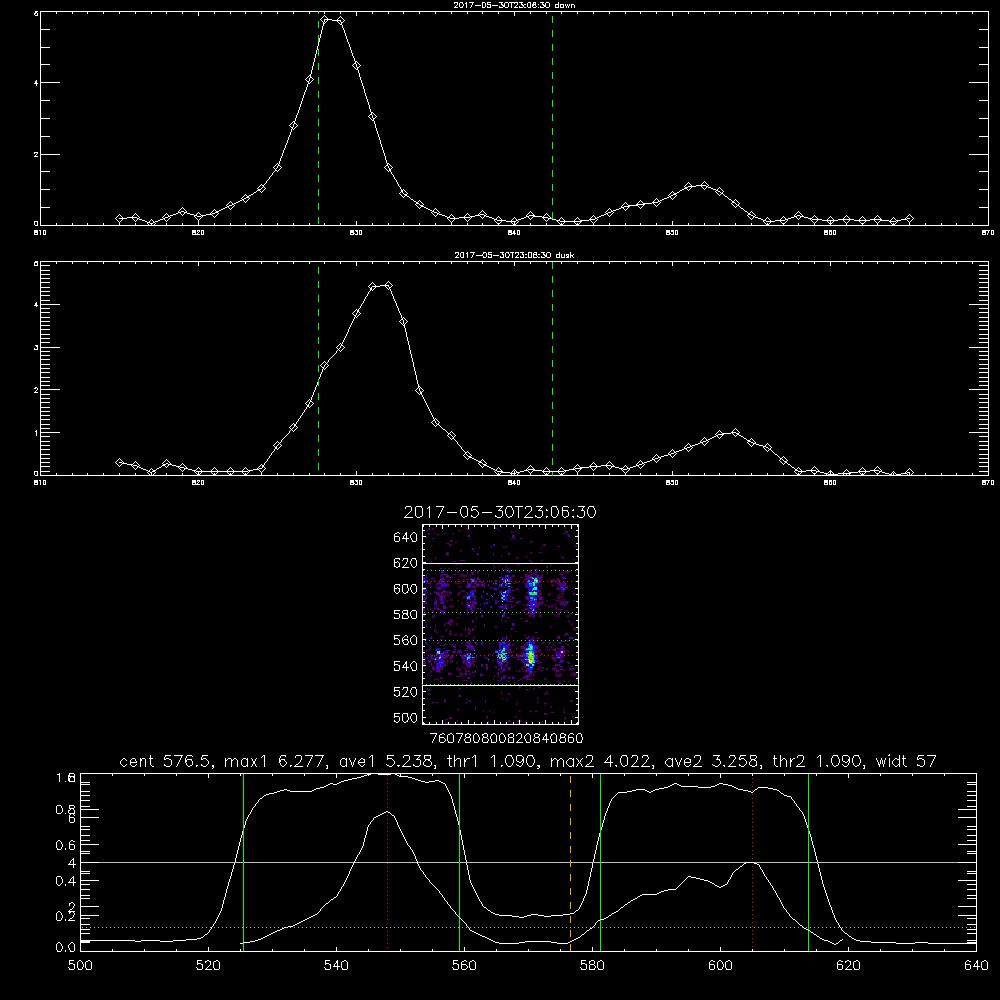This screenshot has width=1000, height=1000.
Task: Click the "620" y-axis label beside spectral image
Action: point(405,563)
